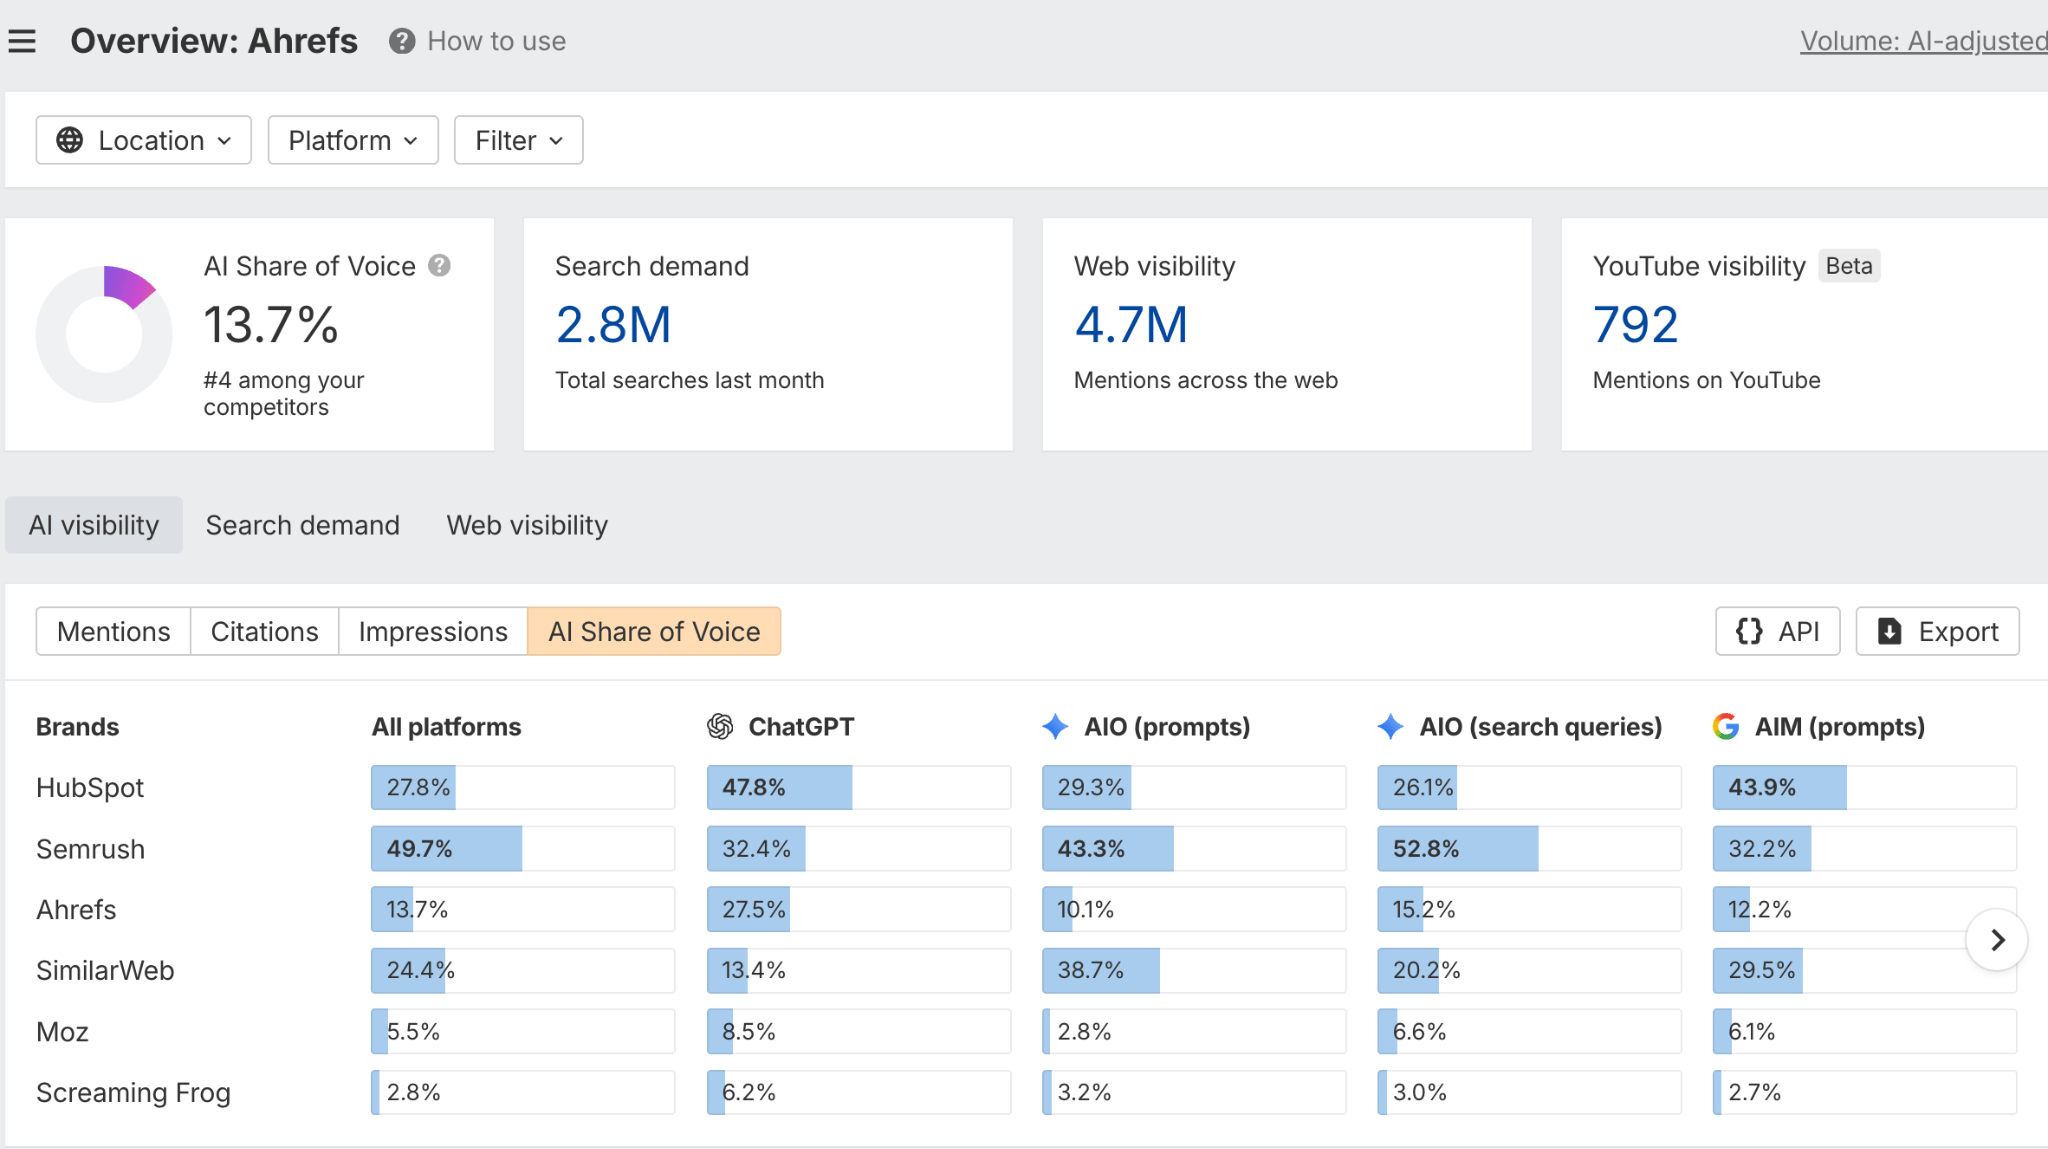Click the AI Share of Voice donut chart
This screenshot has height=1149, width=2048.
[x=104, y=334]
